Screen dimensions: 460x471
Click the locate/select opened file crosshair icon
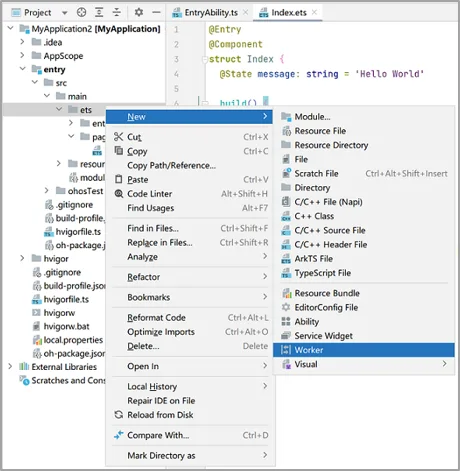pos(81,13)
